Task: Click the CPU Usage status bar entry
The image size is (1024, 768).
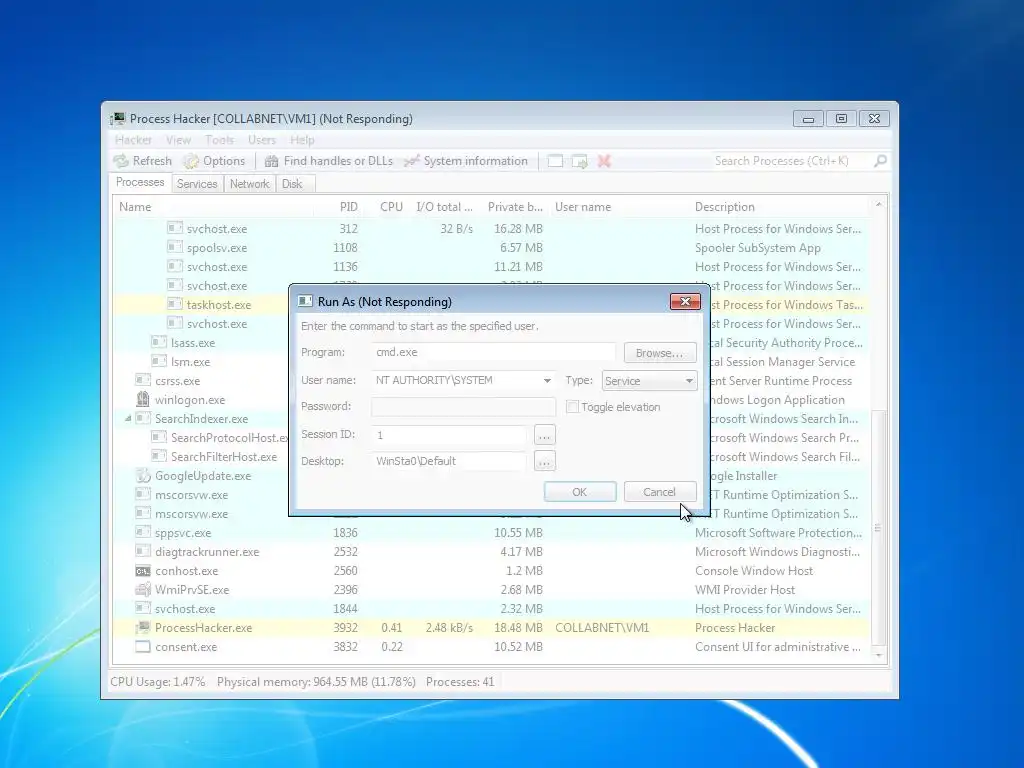Action: pos(157,682)
